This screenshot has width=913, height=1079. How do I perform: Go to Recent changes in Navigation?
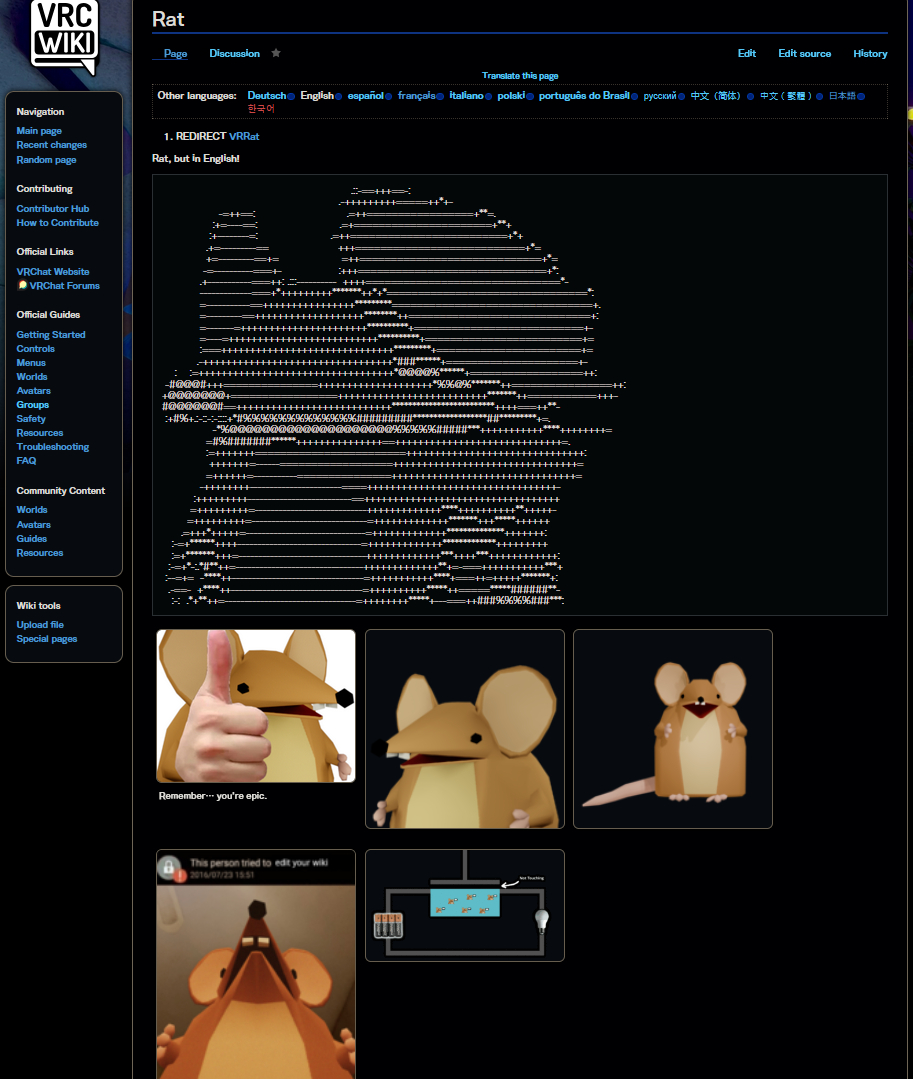(51, 145)
